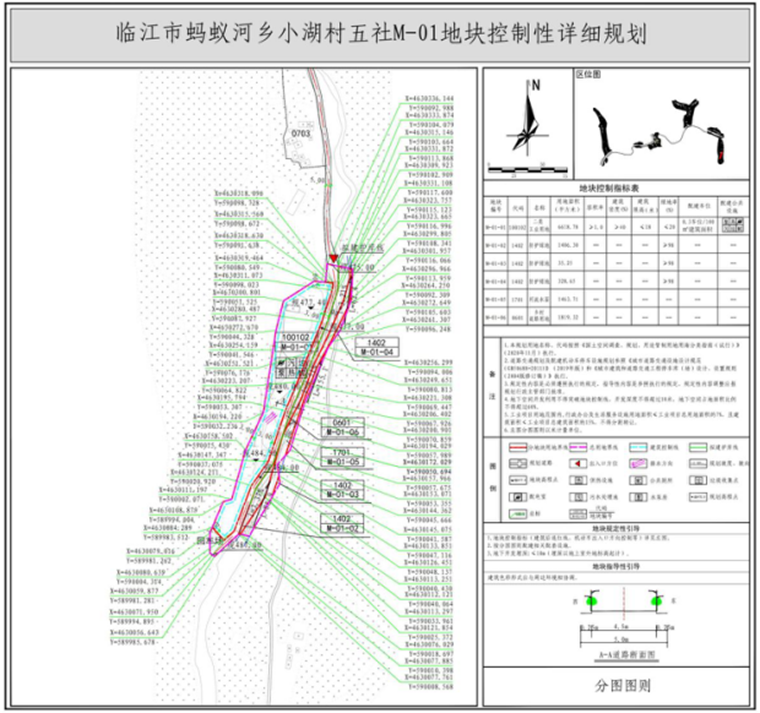760x713 pixels.
Task: Click the 图例 legend side label
Action: pyautogui.click(x=492, y=477)
